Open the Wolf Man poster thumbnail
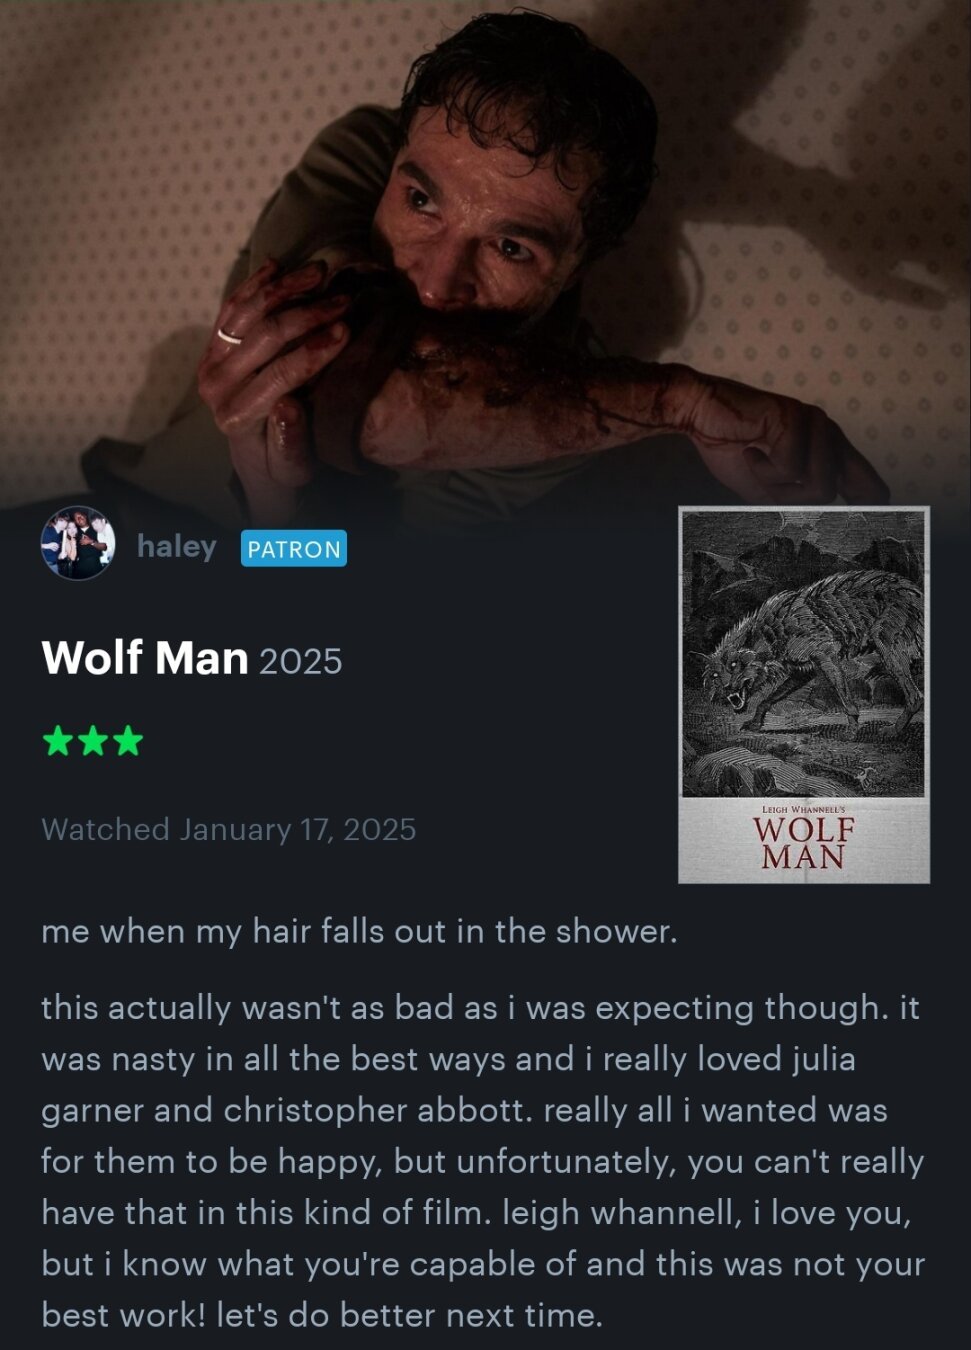This screenshot has height=1350, width=971. coord(804,695)
